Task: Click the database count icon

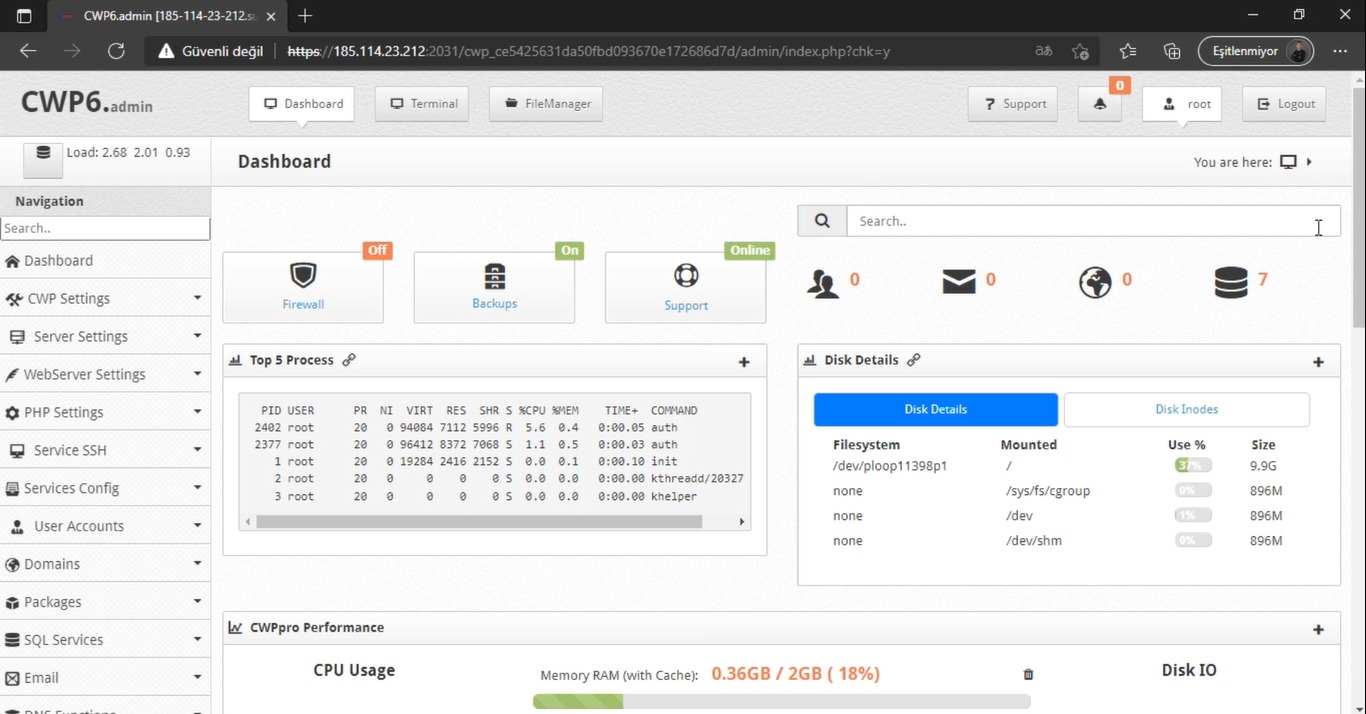Action: pyautogui.click(x=1231, y=283)
